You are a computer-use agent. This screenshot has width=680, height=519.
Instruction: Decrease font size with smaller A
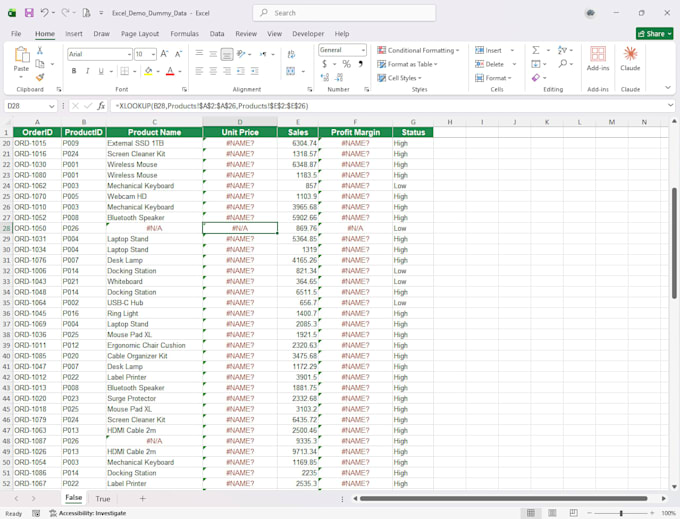178,54
